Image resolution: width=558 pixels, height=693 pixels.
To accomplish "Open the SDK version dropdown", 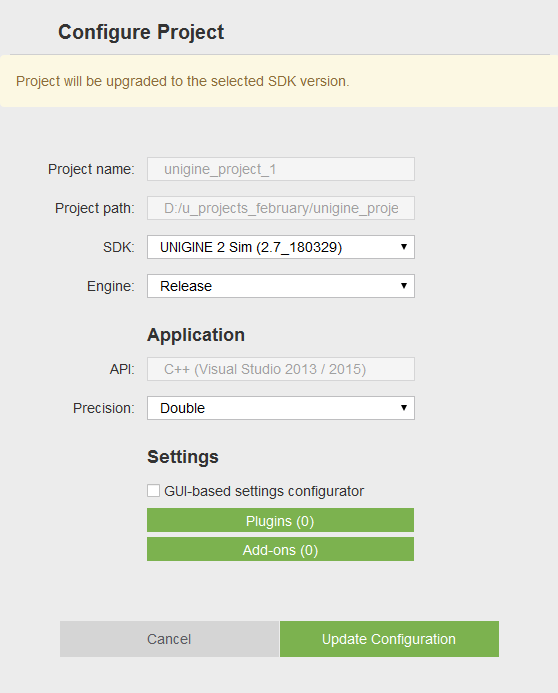I will tap(281, 247).
